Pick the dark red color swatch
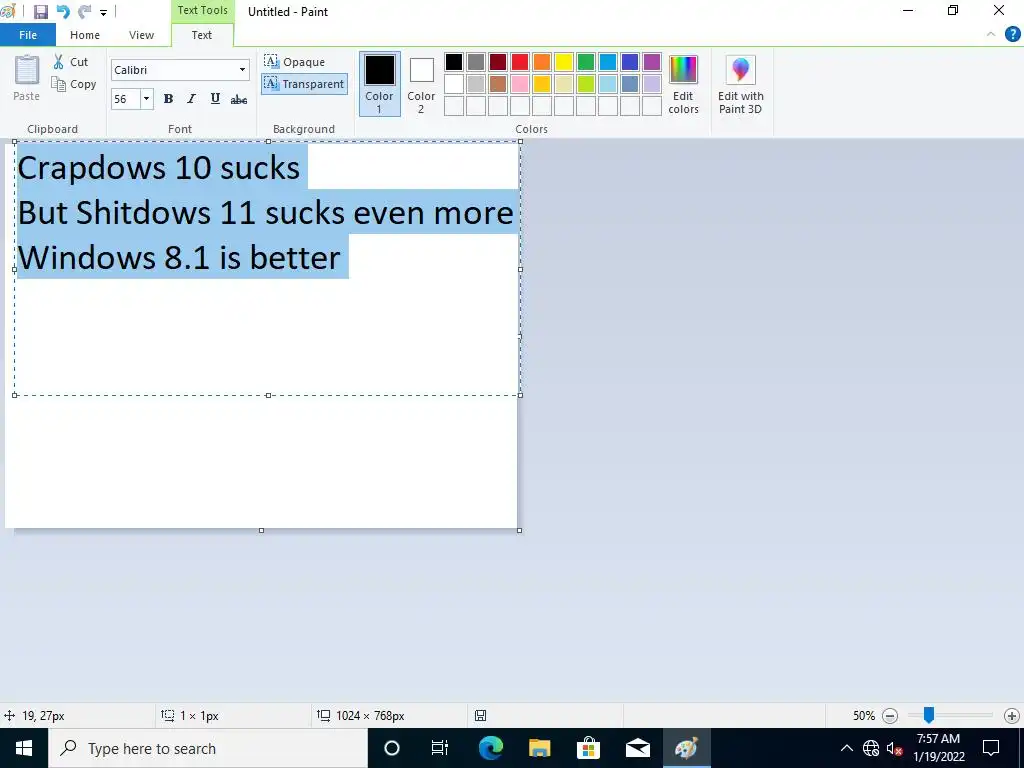 pos(498,62)
